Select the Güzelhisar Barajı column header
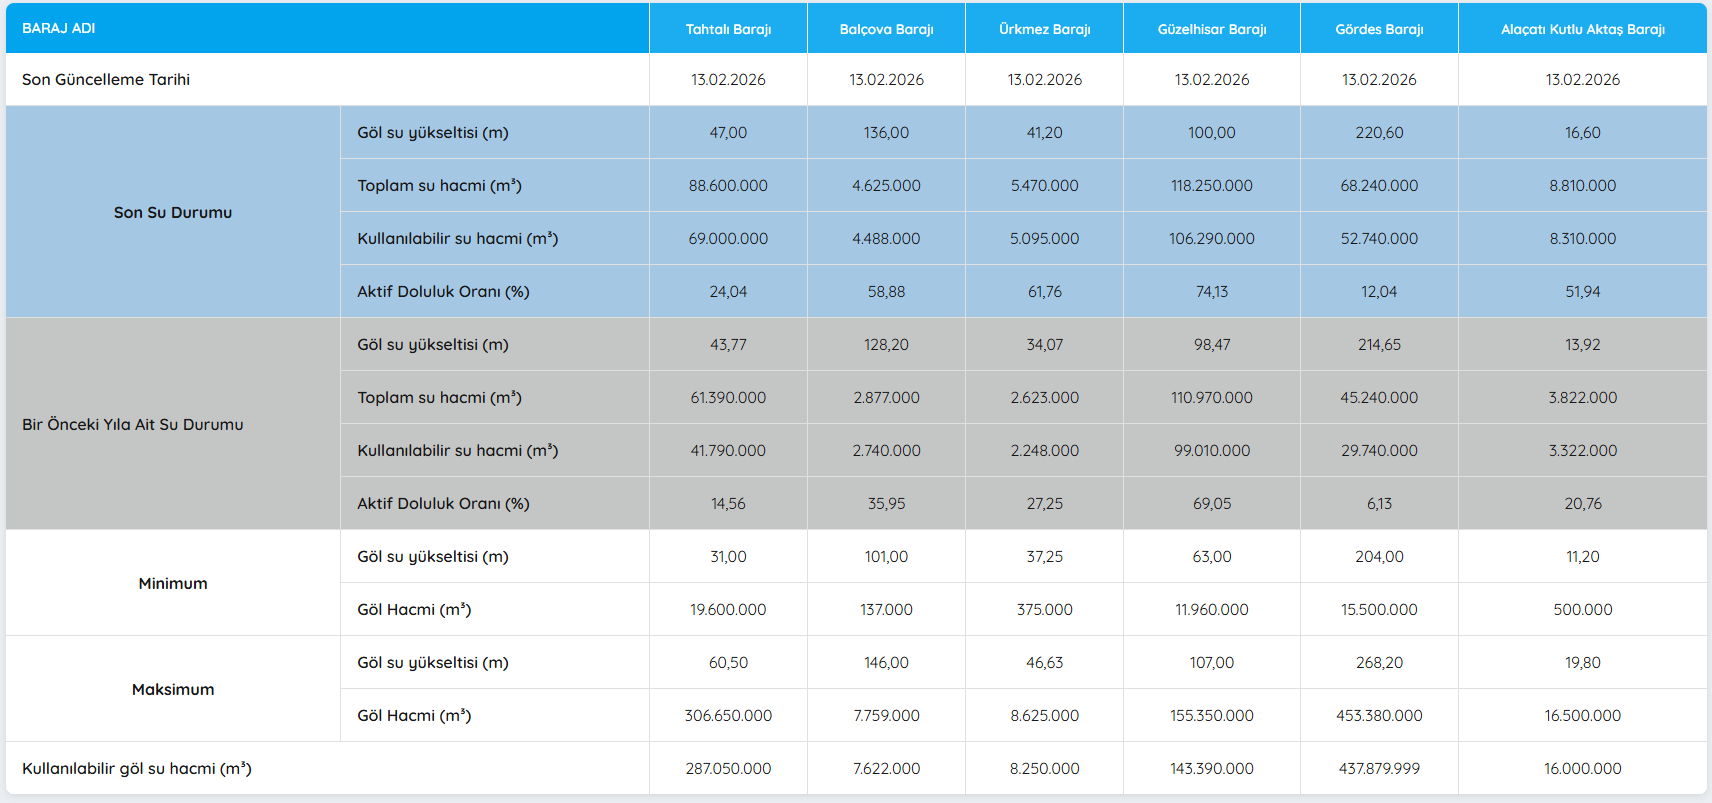The width and height of the screenshot is (1712, 803). click(x=1211, y=29)
